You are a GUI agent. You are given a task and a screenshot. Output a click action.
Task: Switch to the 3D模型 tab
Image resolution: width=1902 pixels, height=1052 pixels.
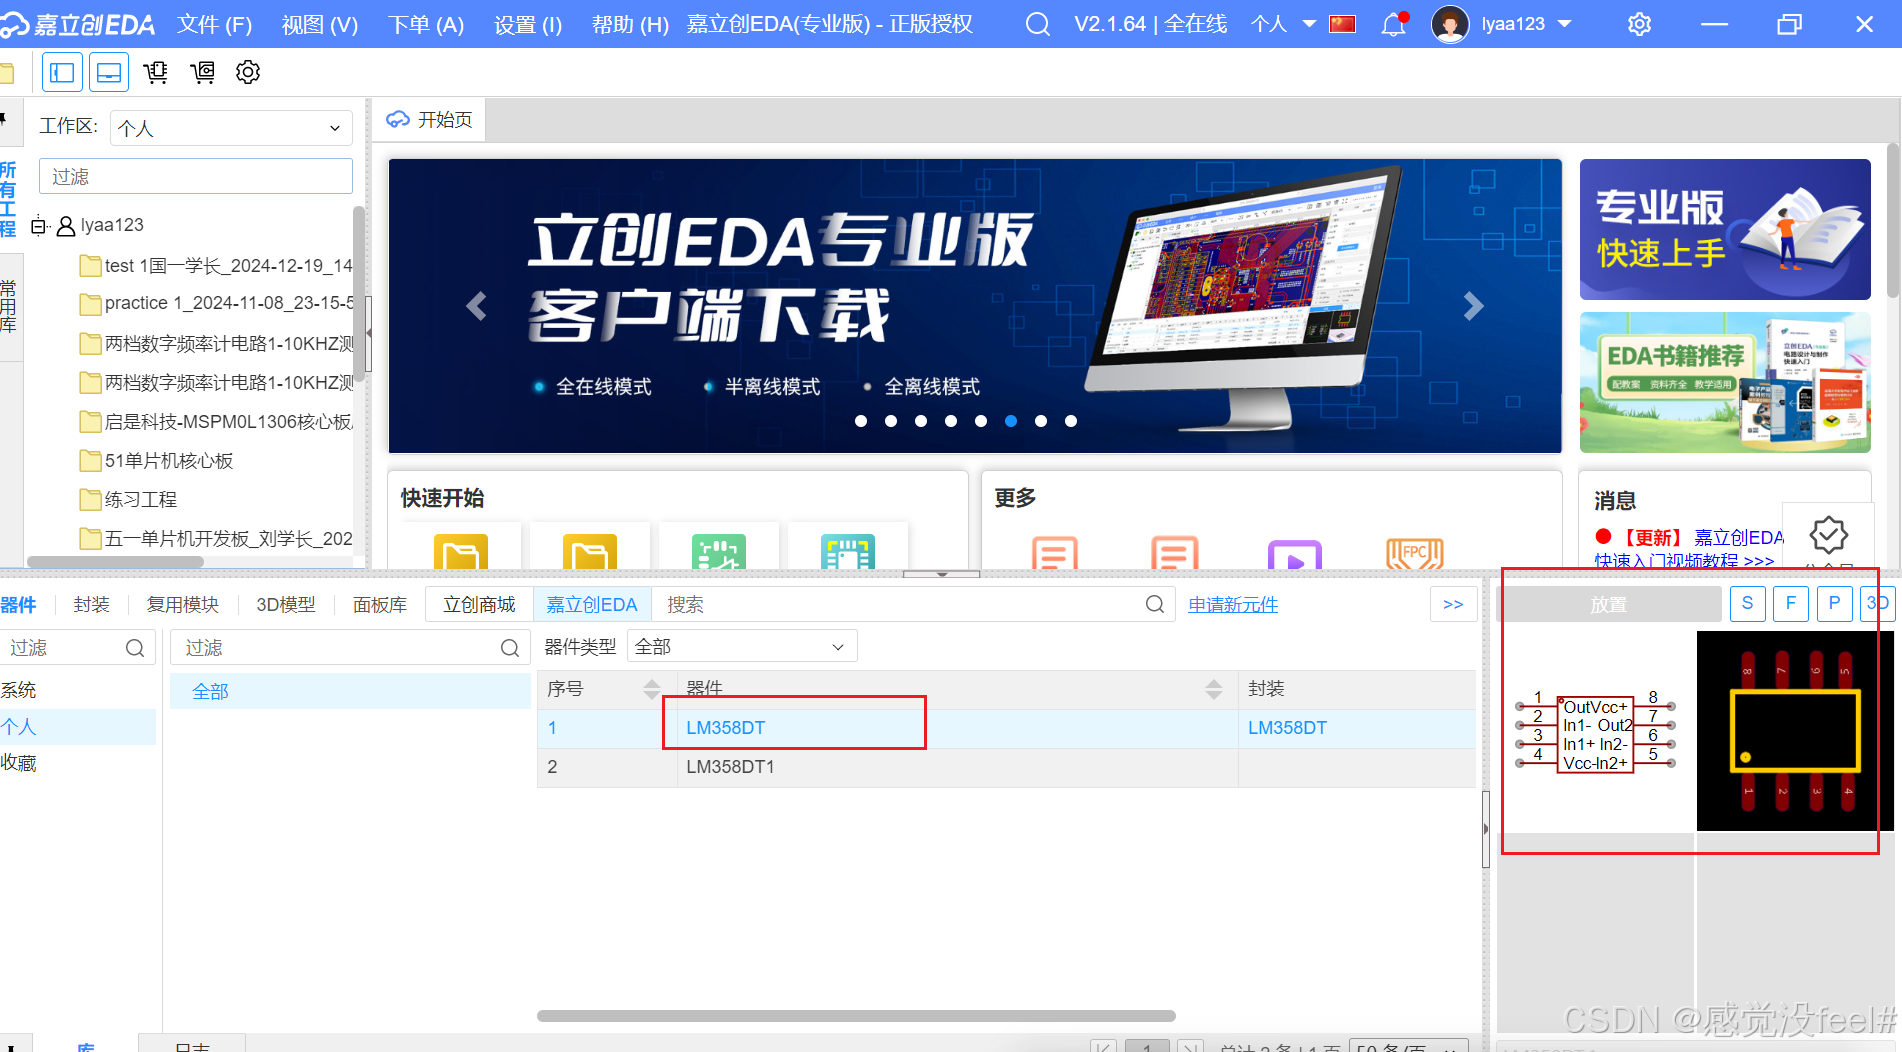tap(286, 605)
